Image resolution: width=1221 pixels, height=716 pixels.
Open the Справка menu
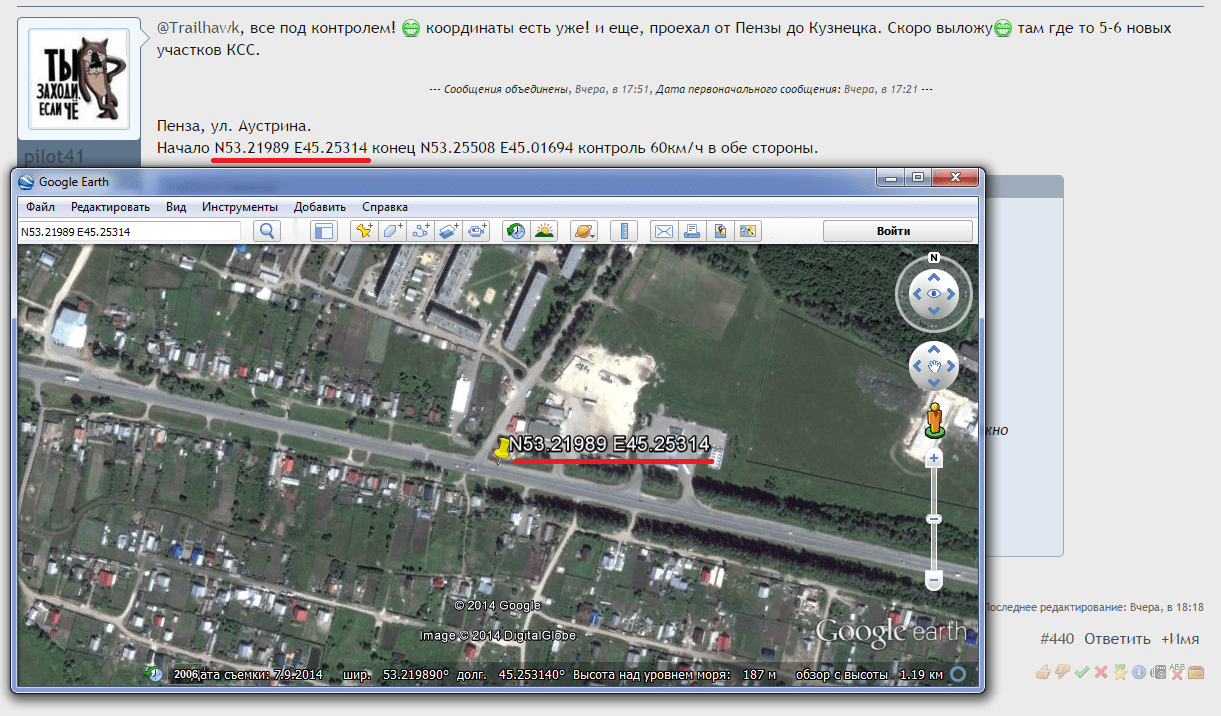coord(385,207)
